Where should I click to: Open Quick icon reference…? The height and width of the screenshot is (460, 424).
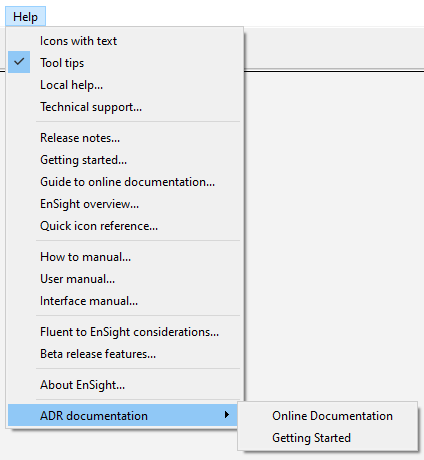click(x=124, y=226)
